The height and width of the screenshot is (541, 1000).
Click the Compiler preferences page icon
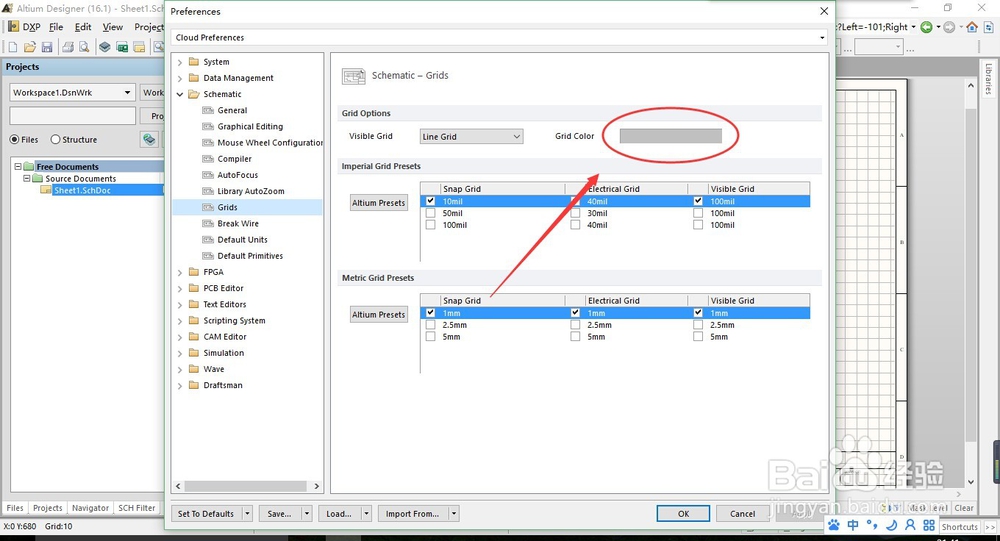click(207, 159)
